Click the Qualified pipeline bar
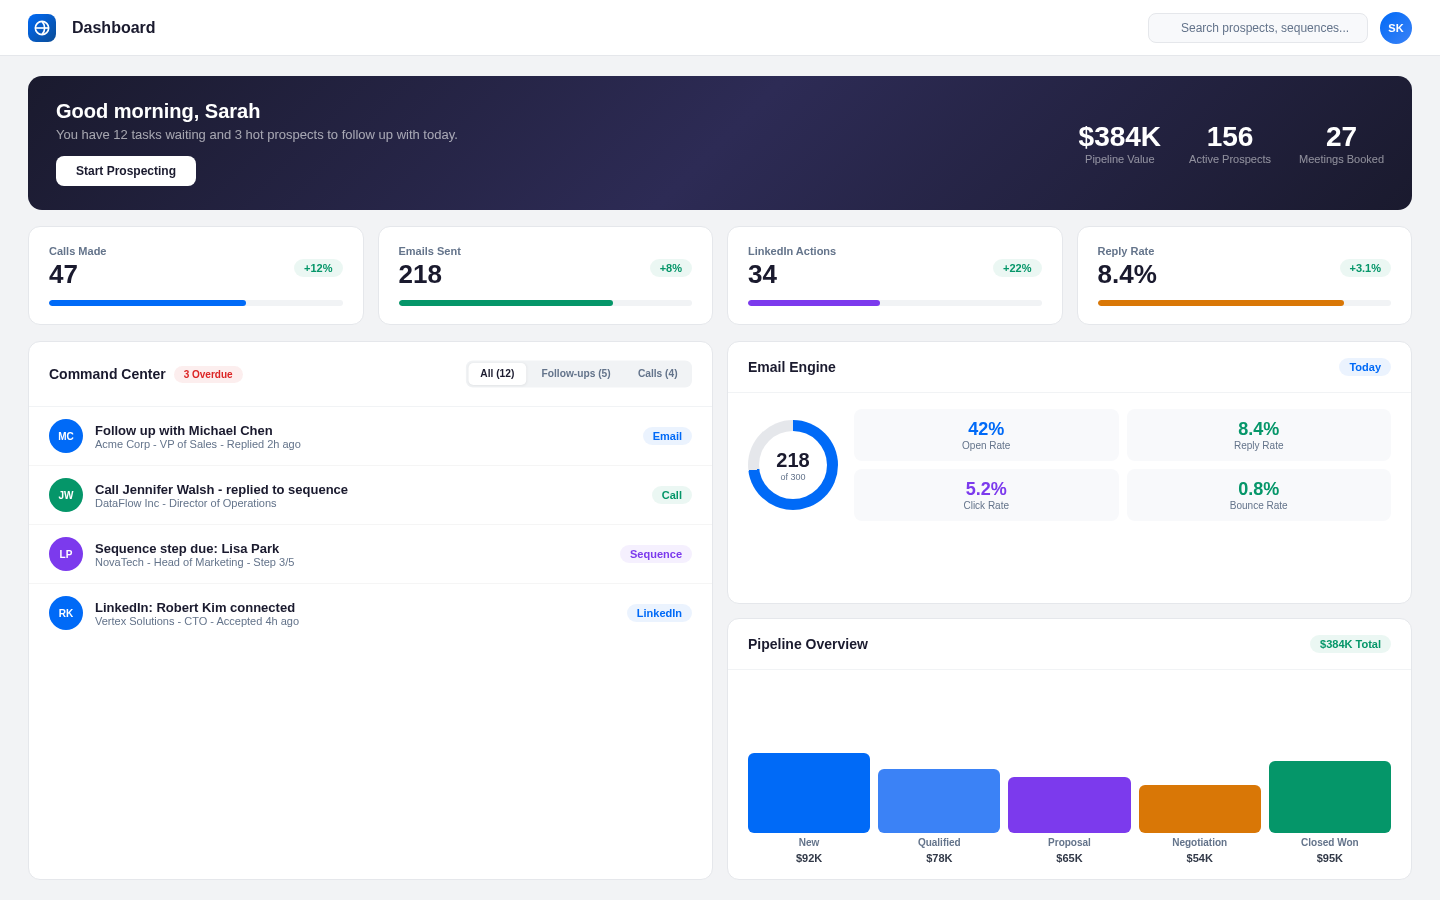Viewport: 1440px width, 900px height. click(939, 801)
